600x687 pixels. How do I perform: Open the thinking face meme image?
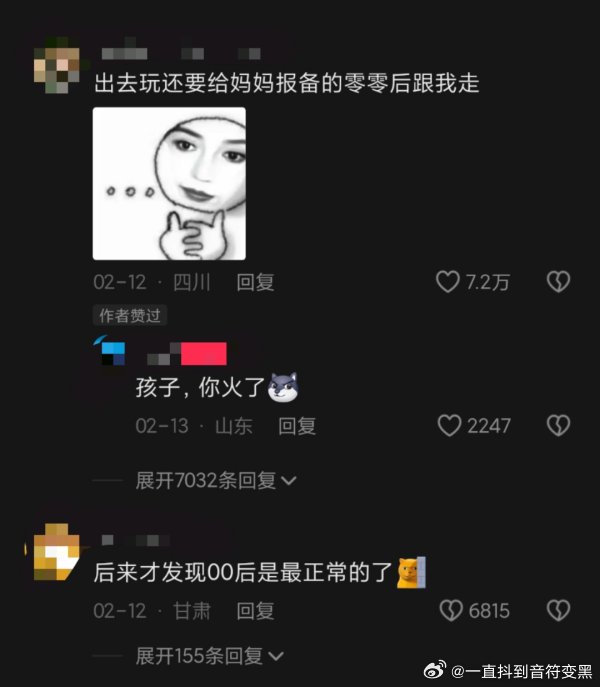pos(169,184)
